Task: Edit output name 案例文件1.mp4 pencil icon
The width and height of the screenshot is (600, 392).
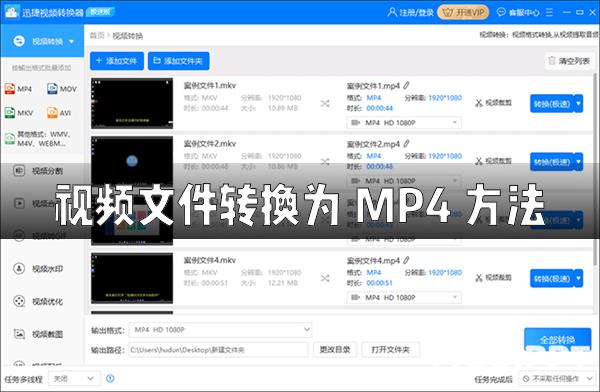Action: tap(406, 85)
